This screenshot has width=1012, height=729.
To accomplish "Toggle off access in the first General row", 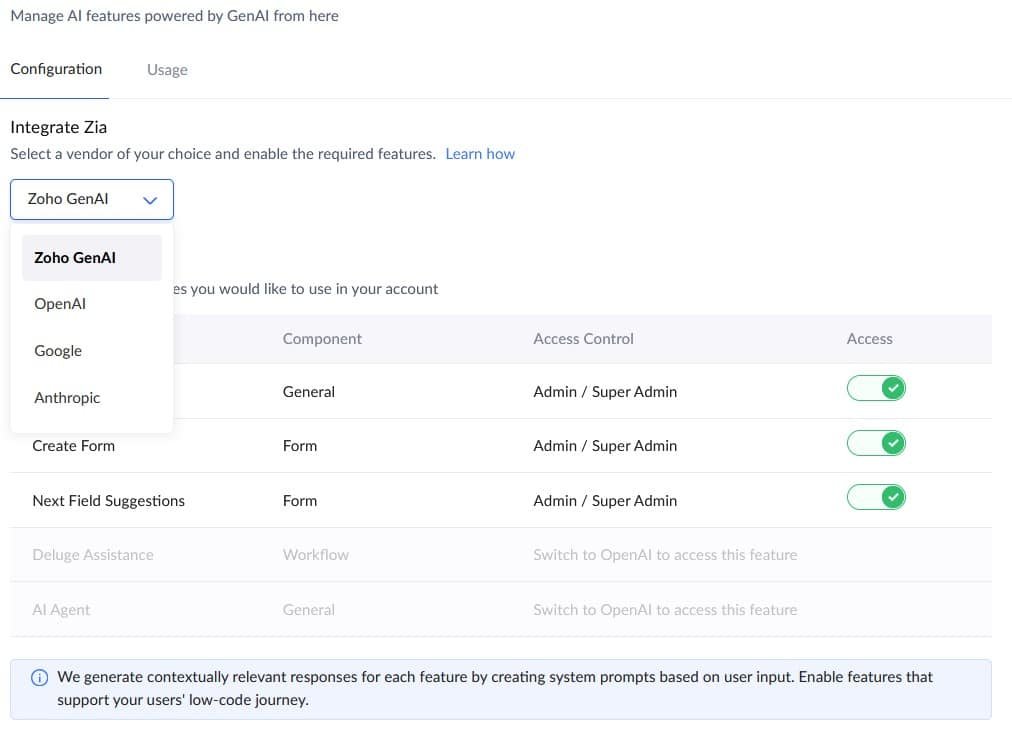I will coord(876,389).
